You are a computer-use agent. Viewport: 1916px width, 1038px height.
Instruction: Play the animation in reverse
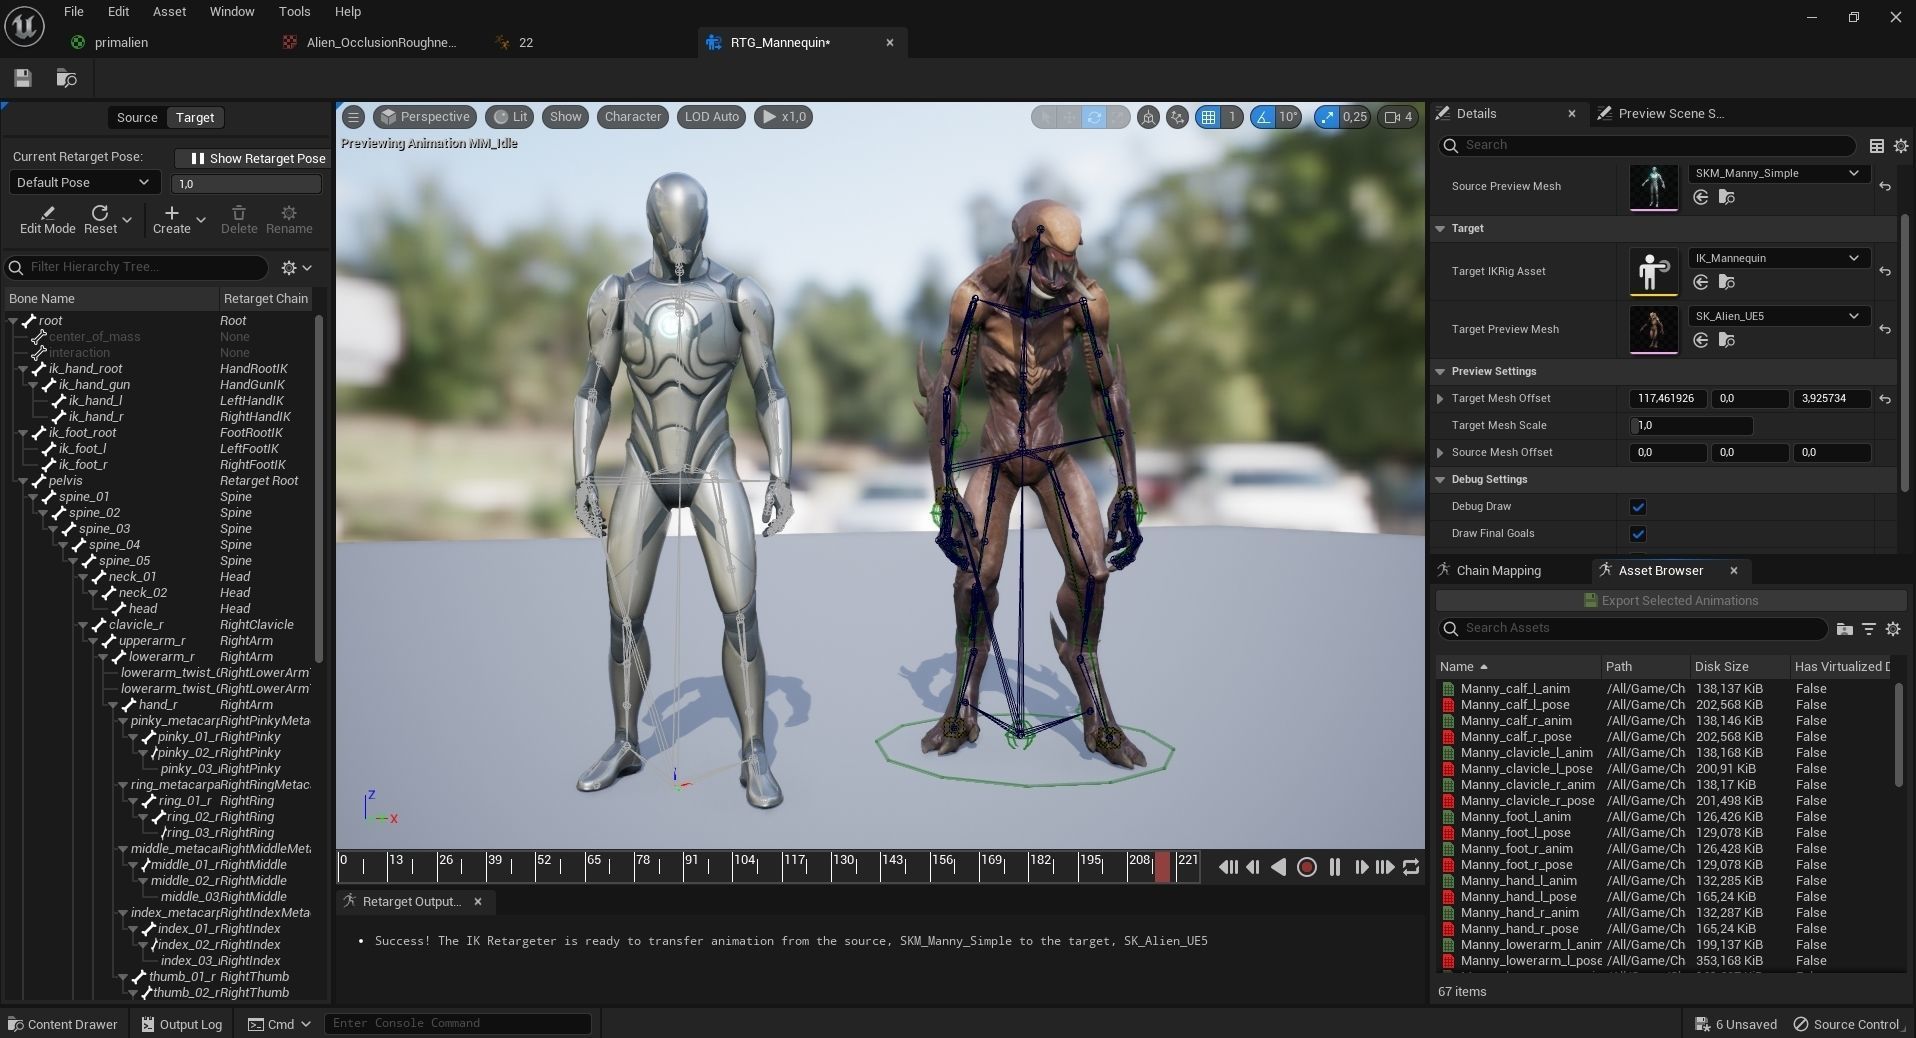[1279, 867]
